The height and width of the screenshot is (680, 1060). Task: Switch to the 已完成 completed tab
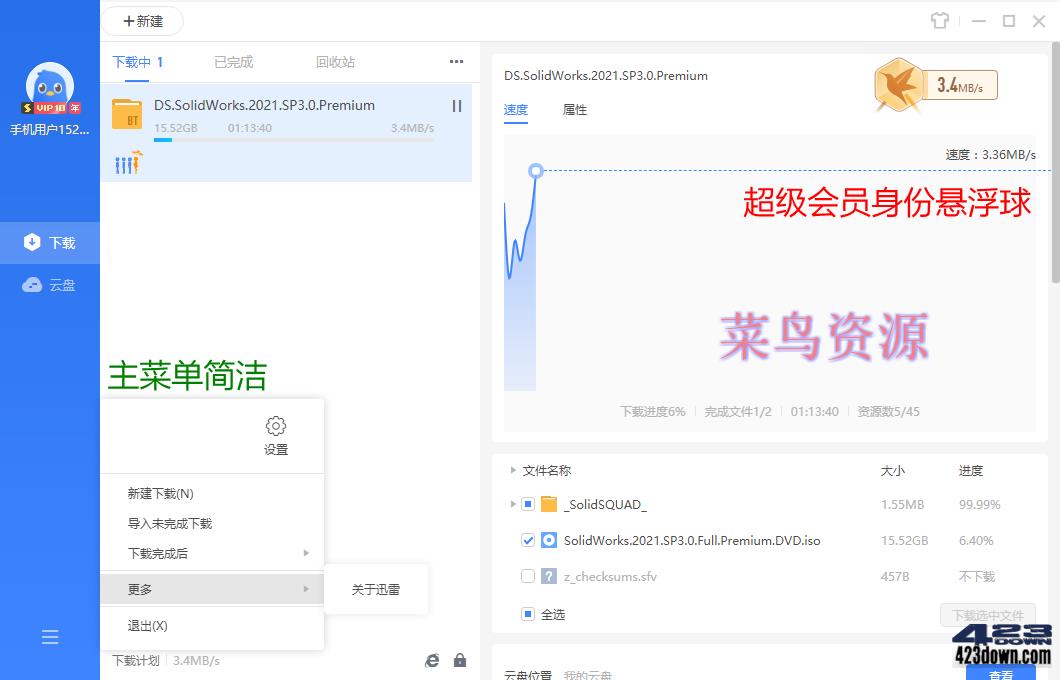[x=232, y=61]
